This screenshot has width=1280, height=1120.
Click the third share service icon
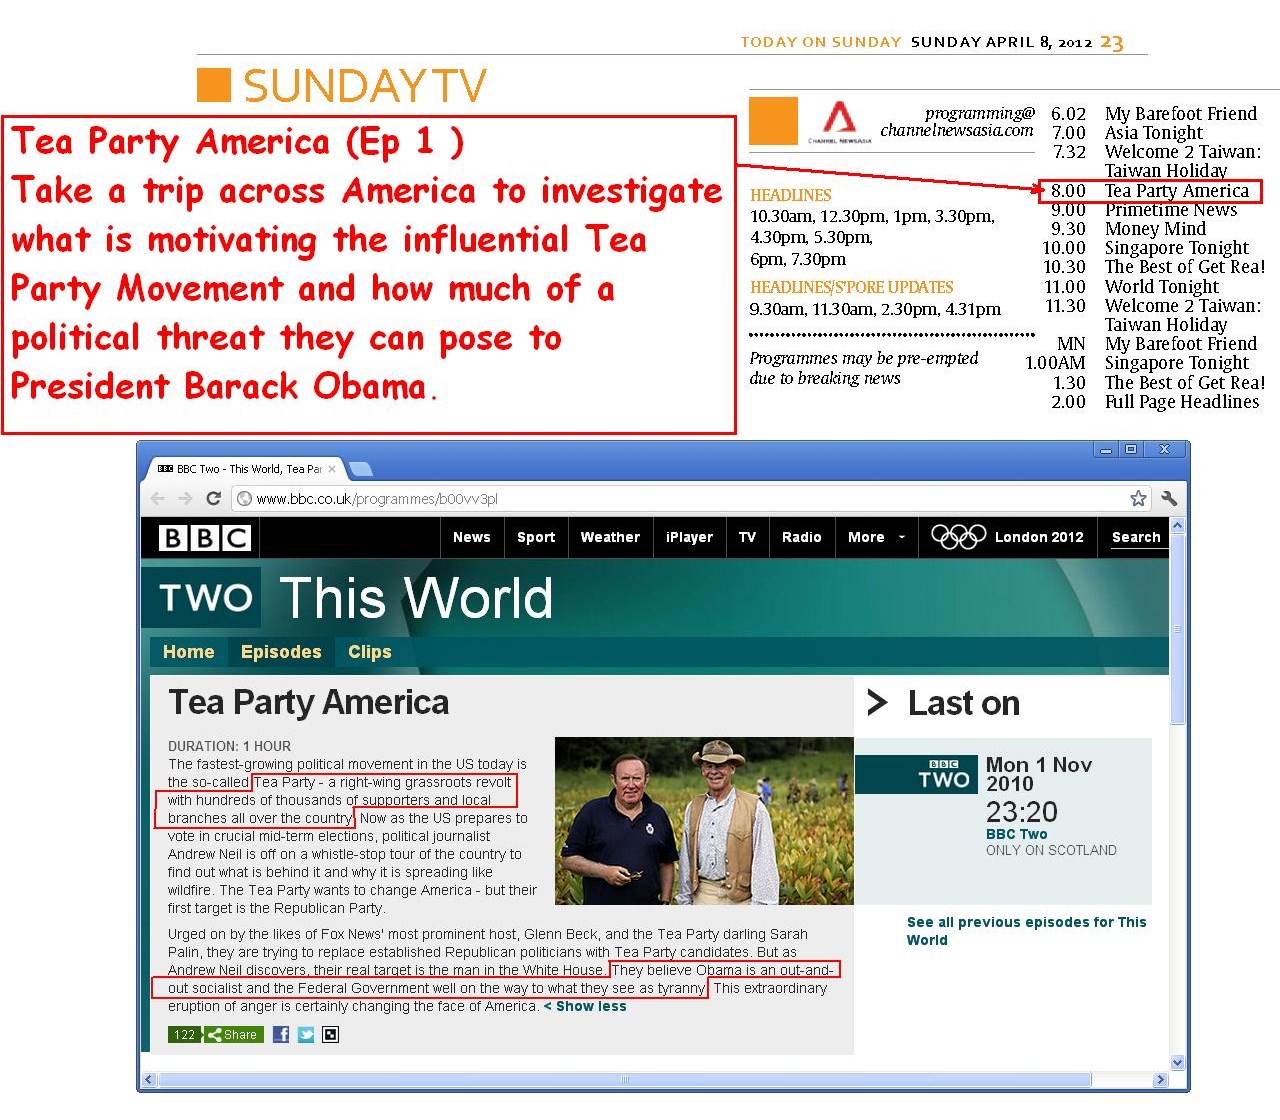tap(330, 1034)
